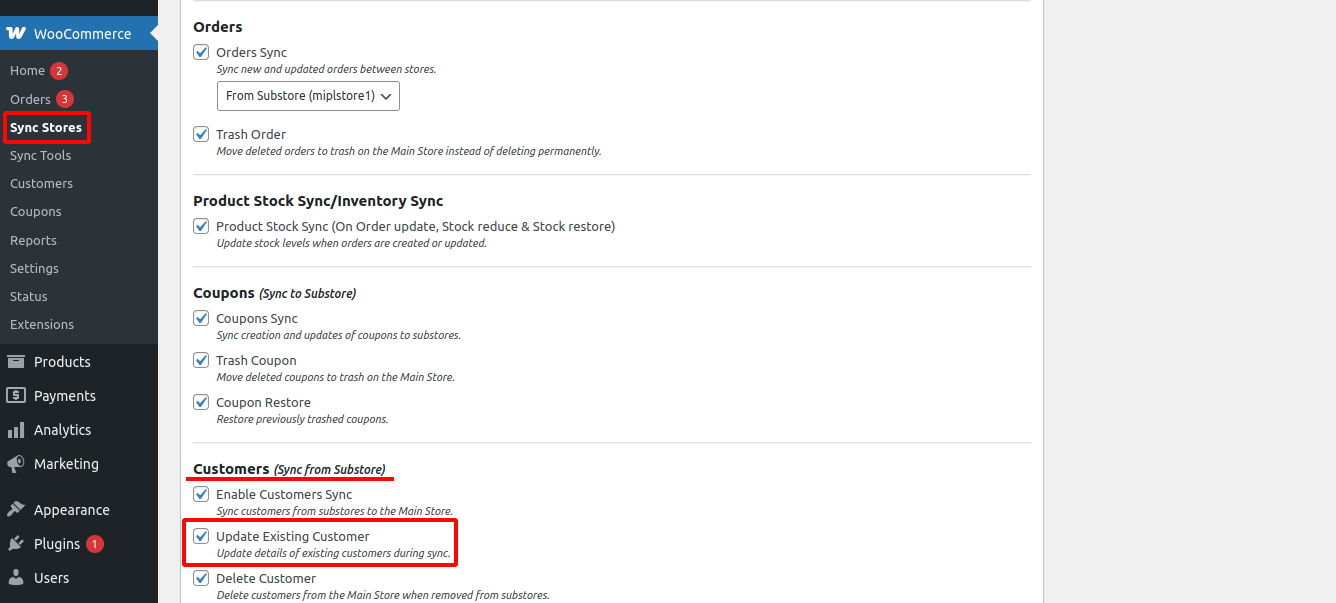Click the Plugins update count badge
This screenshot has width=1336, height=603.
[95, 544]
